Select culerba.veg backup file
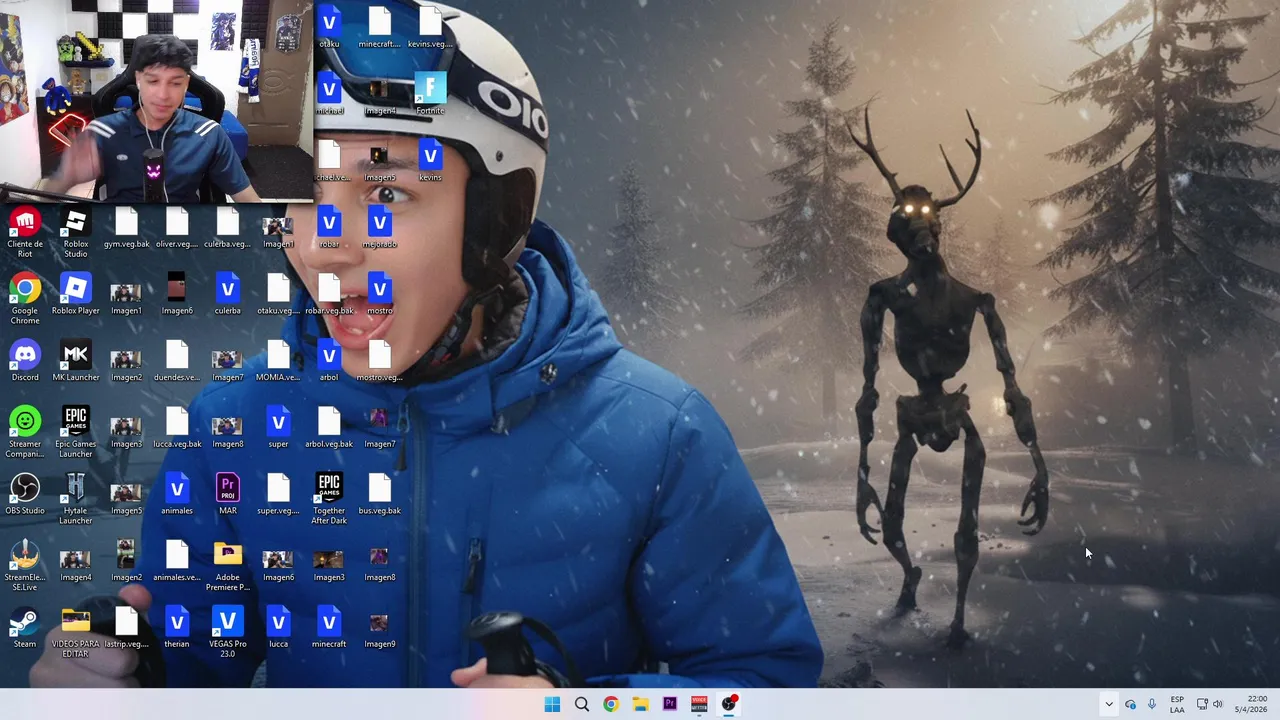This screenshot has width=1280, height=720. point(227,228)
